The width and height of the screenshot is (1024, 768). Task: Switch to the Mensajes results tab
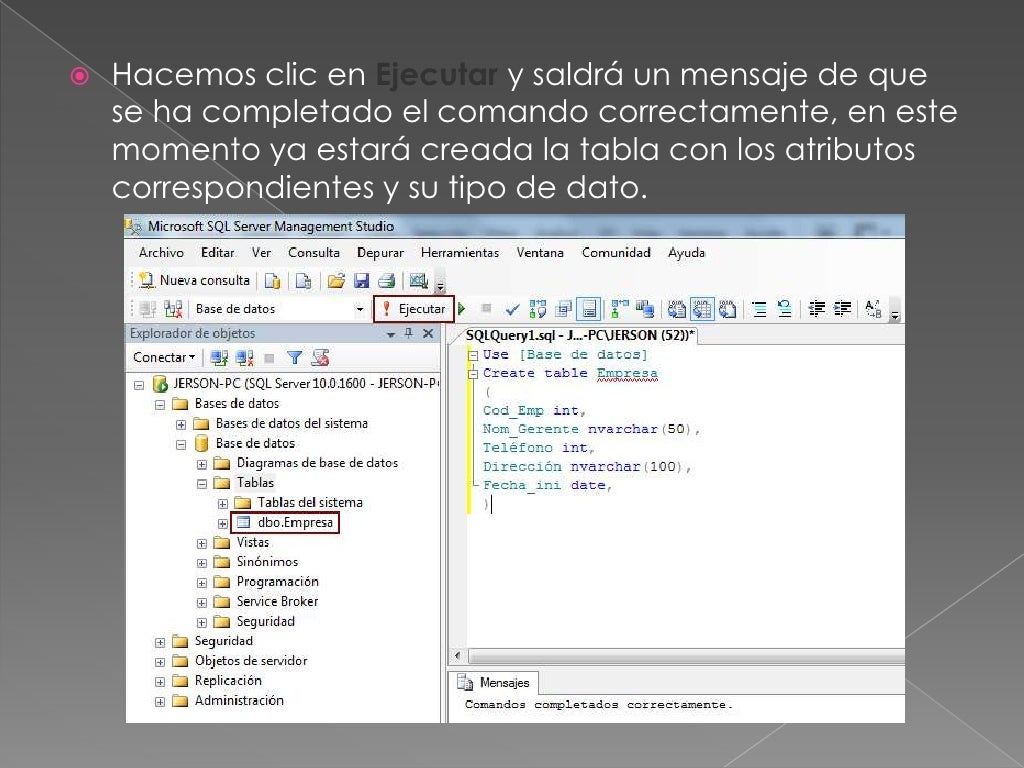(495, 683)
